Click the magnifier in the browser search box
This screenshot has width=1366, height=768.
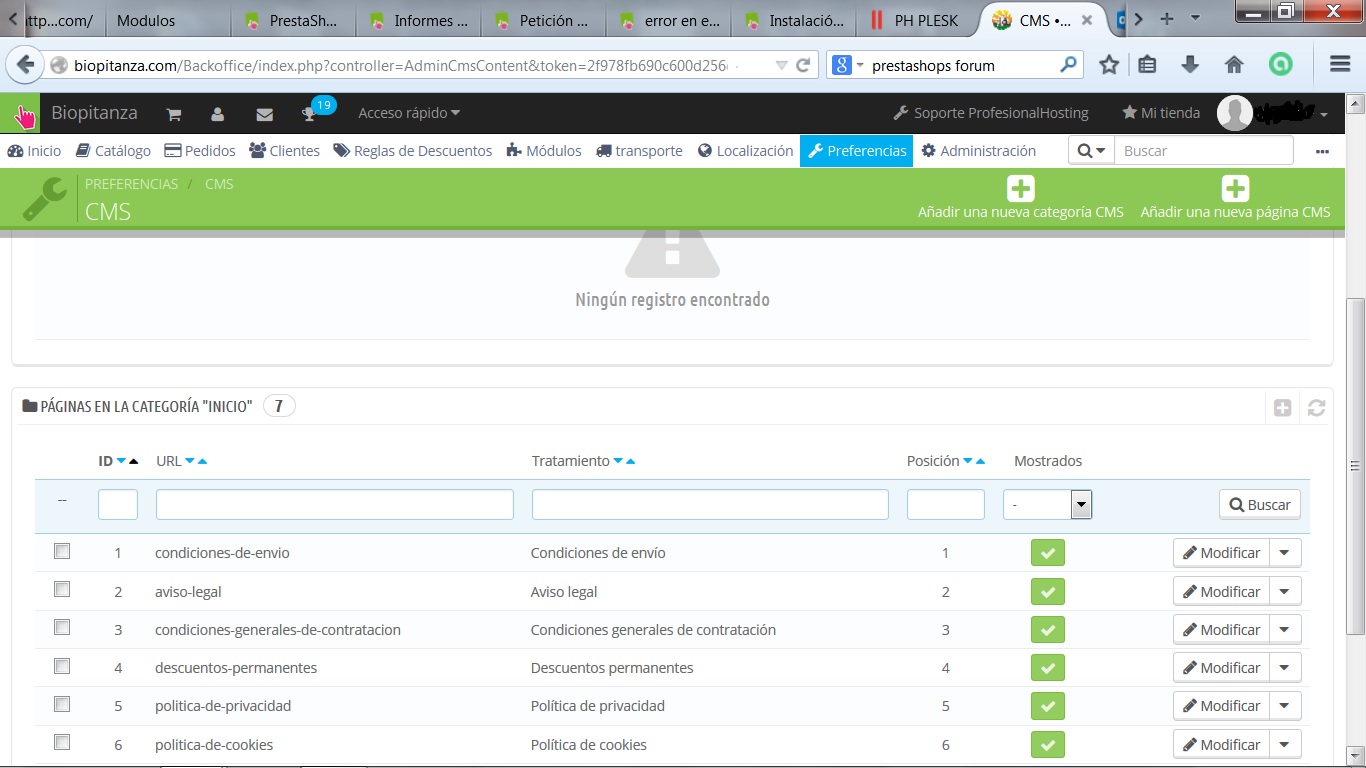(1069, 65)
